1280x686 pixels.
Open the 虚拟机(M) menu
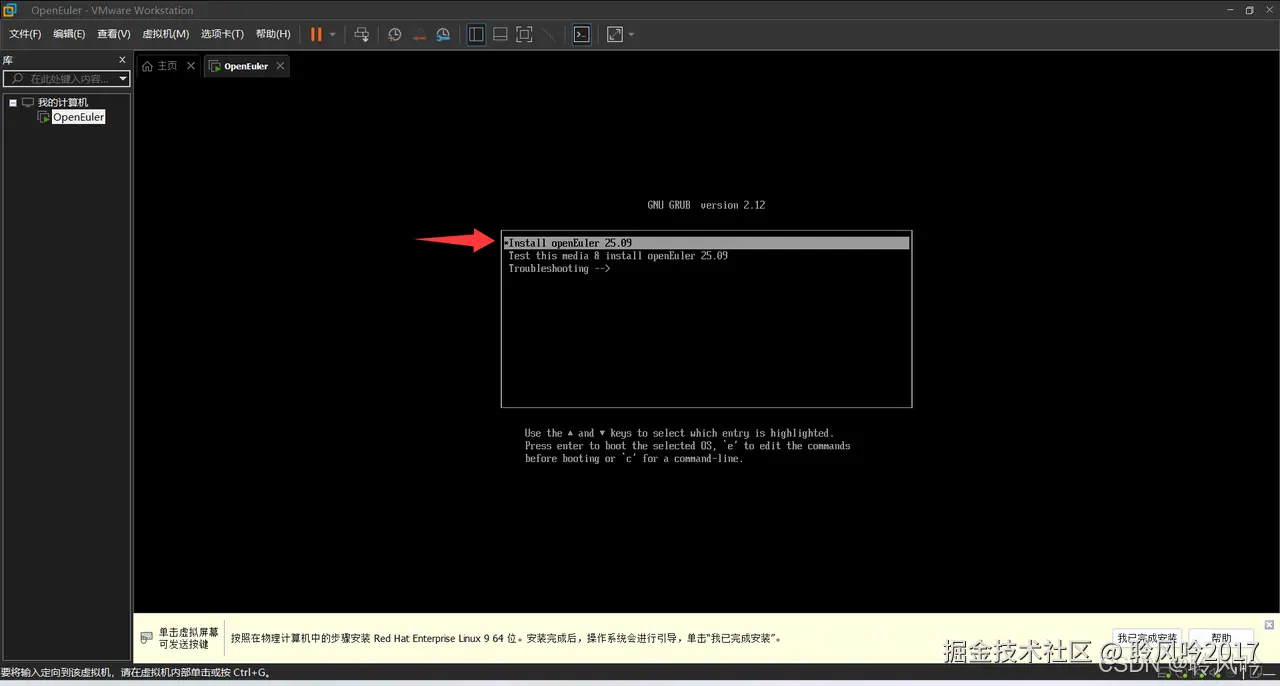(165, 34)
